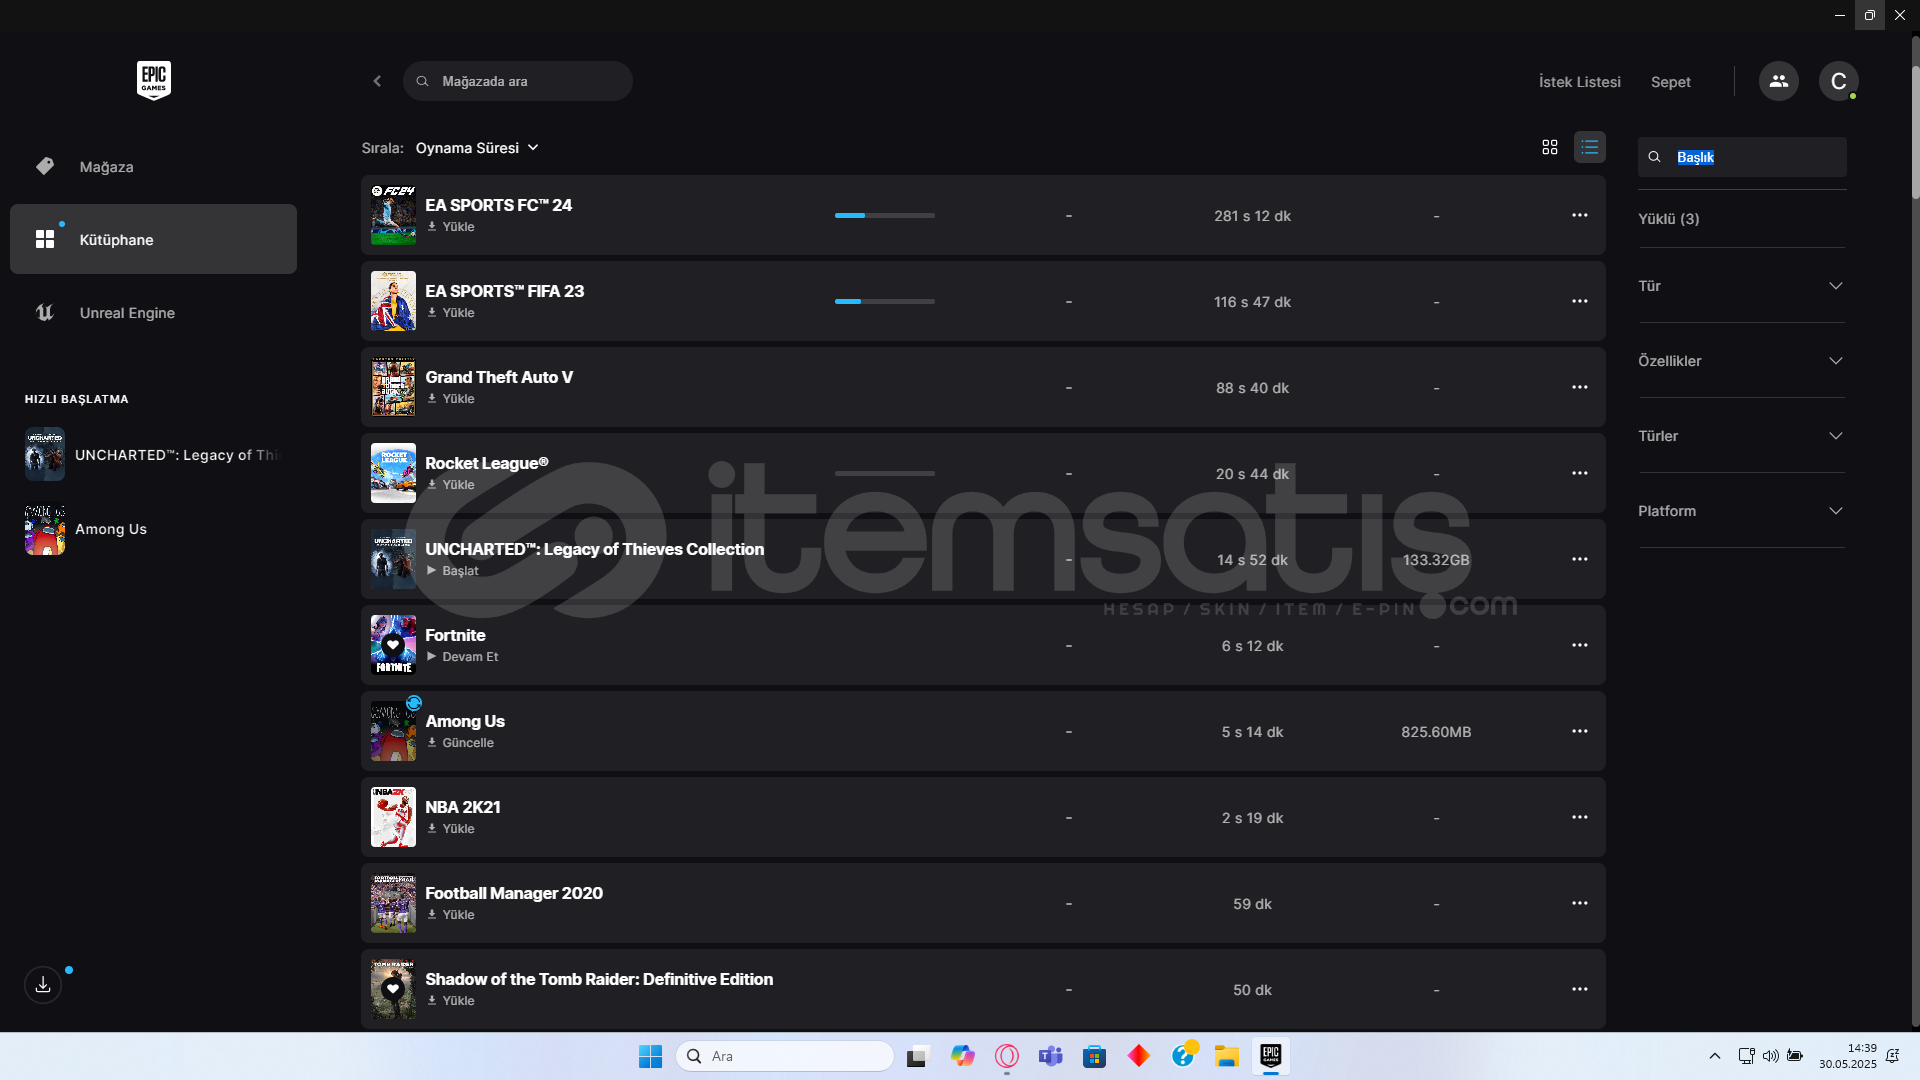Open Unreal Engine in the sidebar
Viewport: 1920px width, 1080px height.
(x=153, y=313)
